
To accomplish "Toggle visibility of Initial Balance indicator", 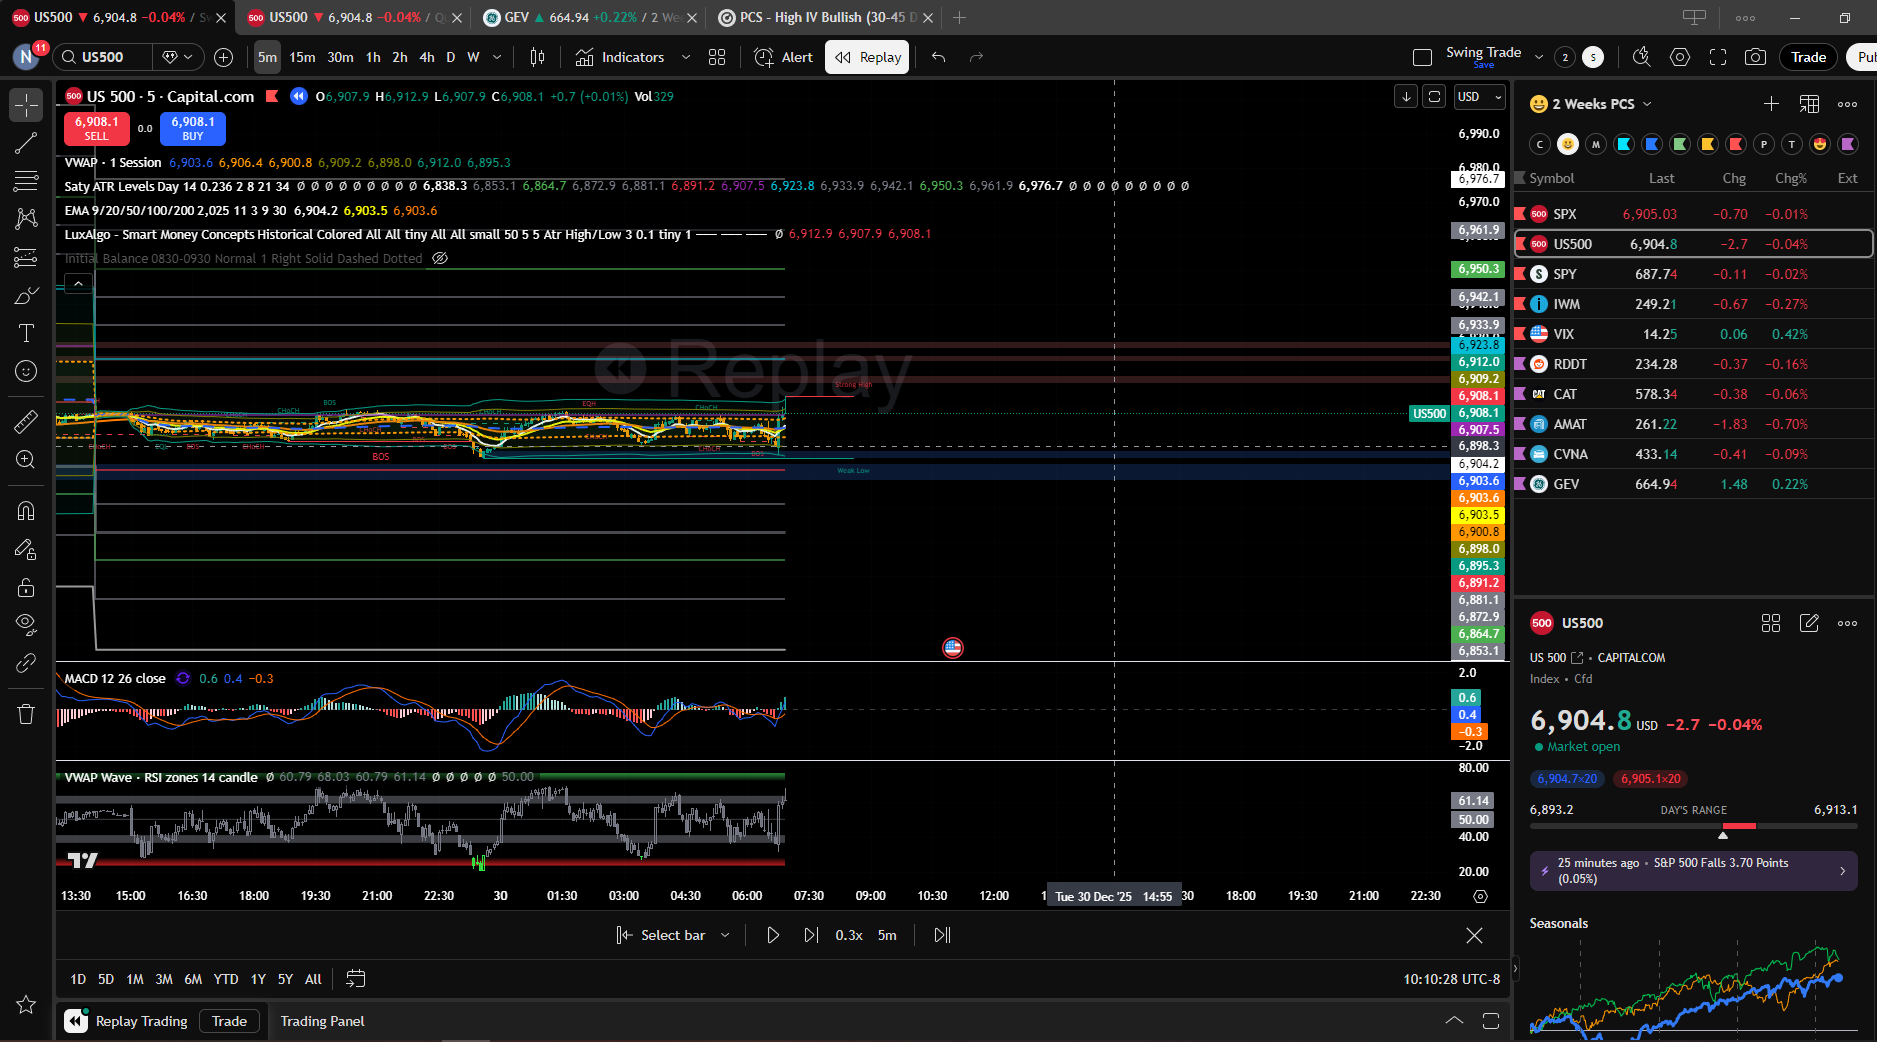I will [440, 258].
